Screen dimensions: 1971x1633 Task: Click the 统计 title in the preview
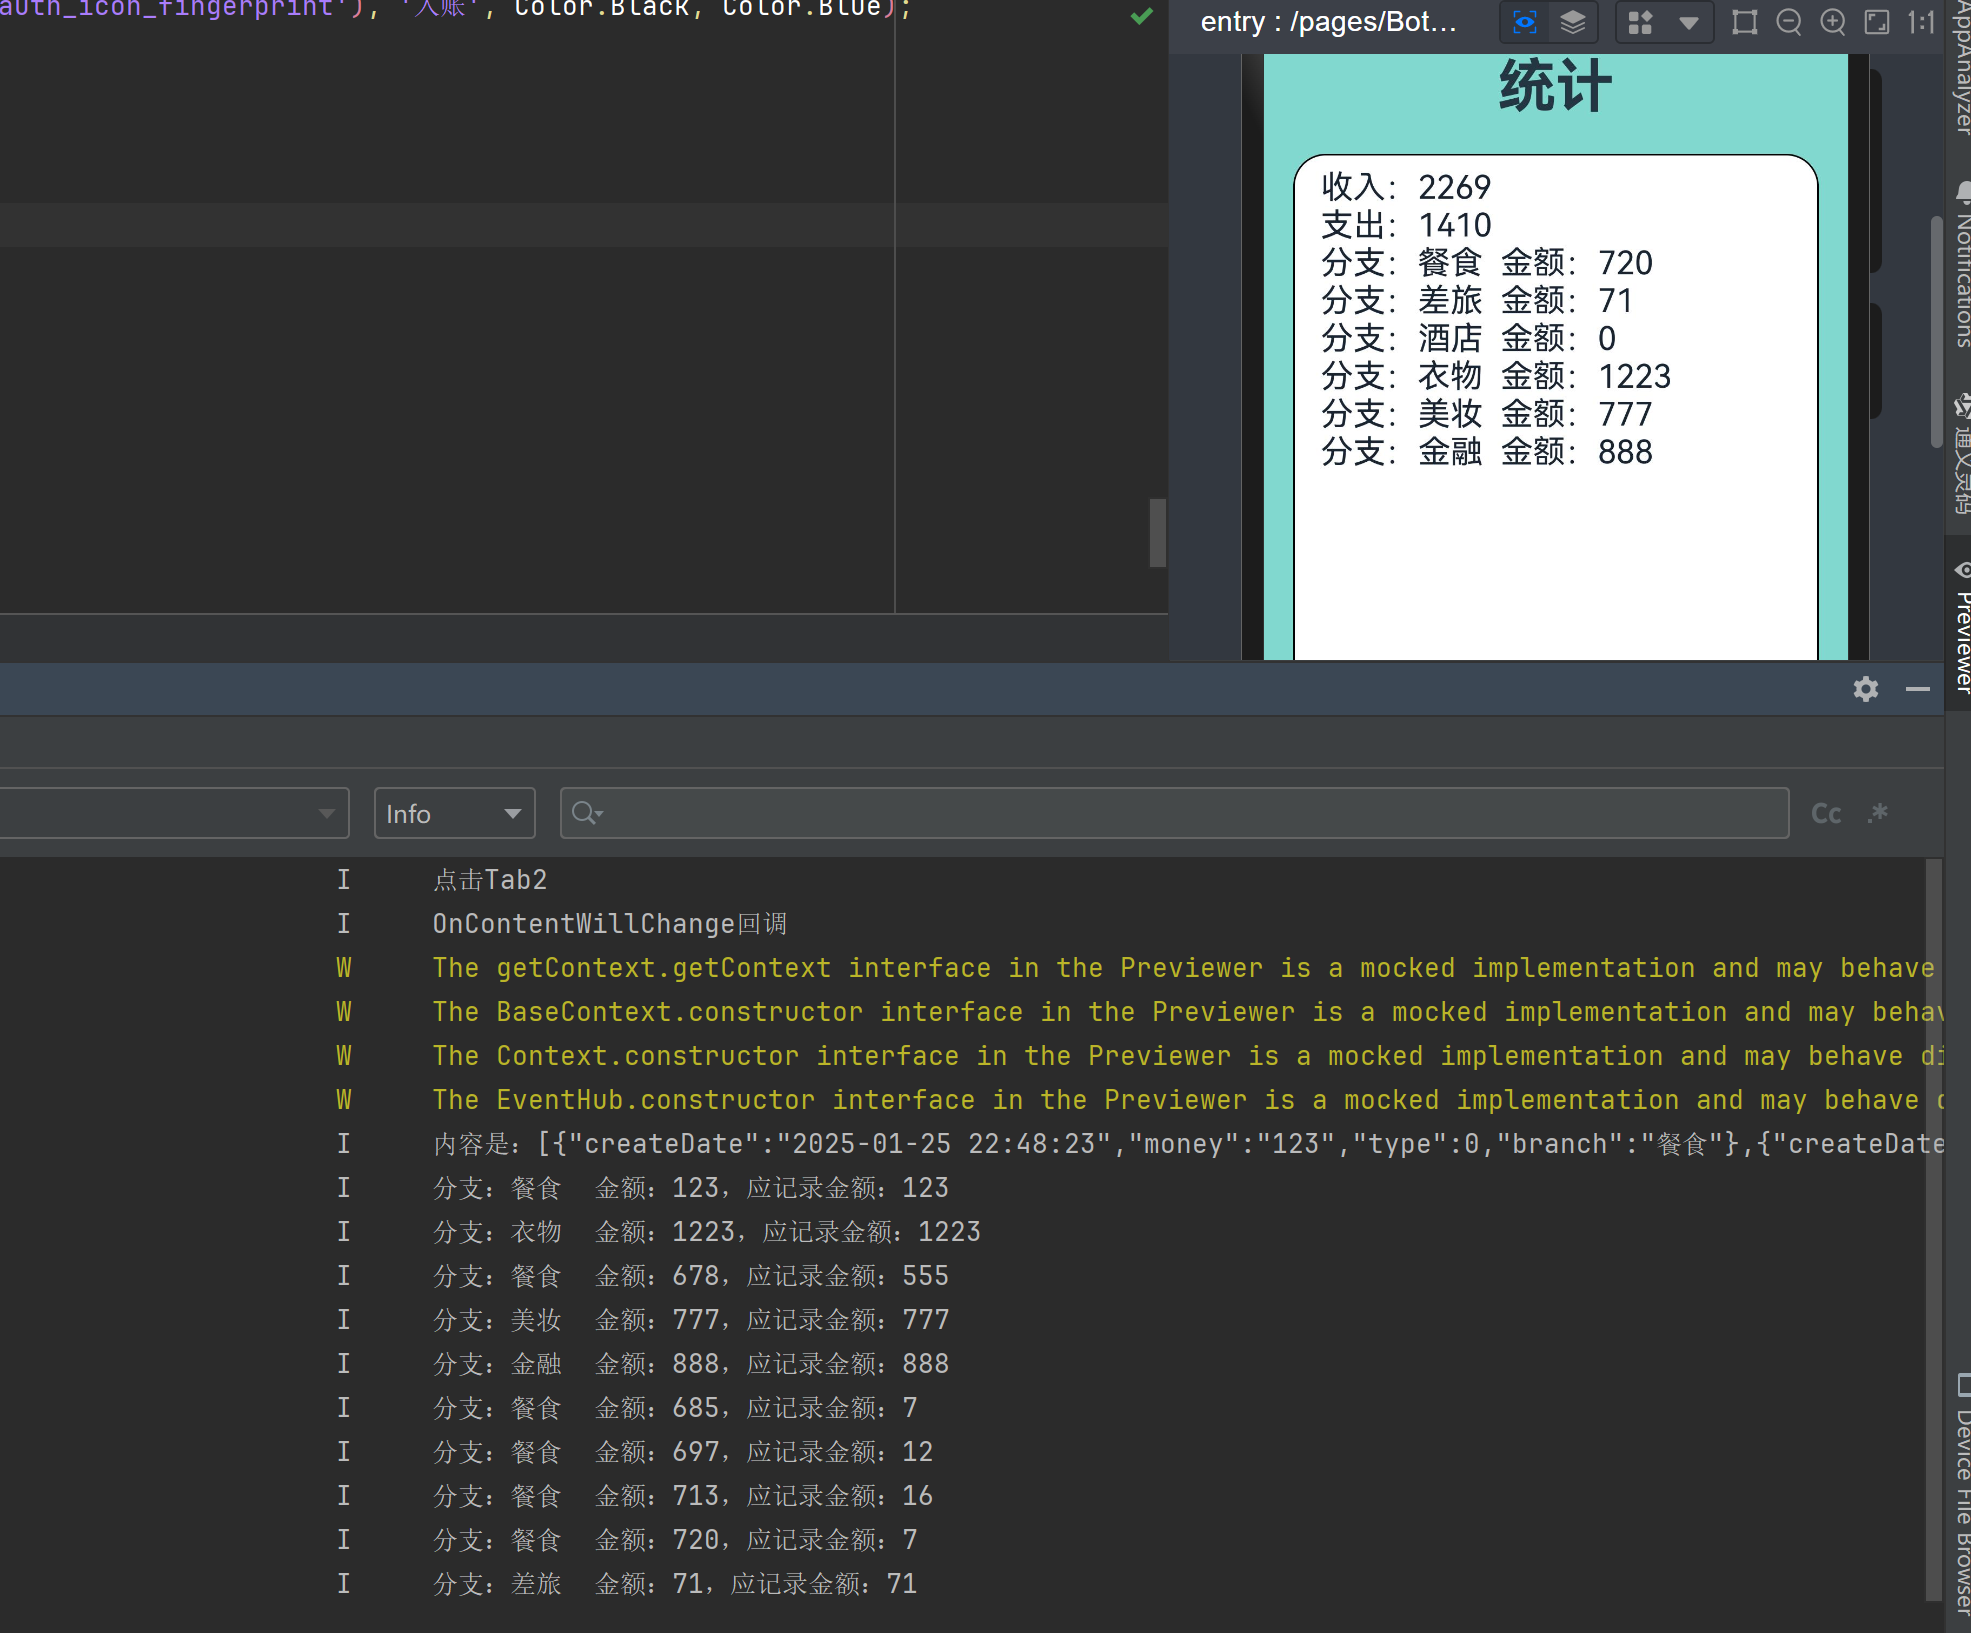(x=1555, y=87)
